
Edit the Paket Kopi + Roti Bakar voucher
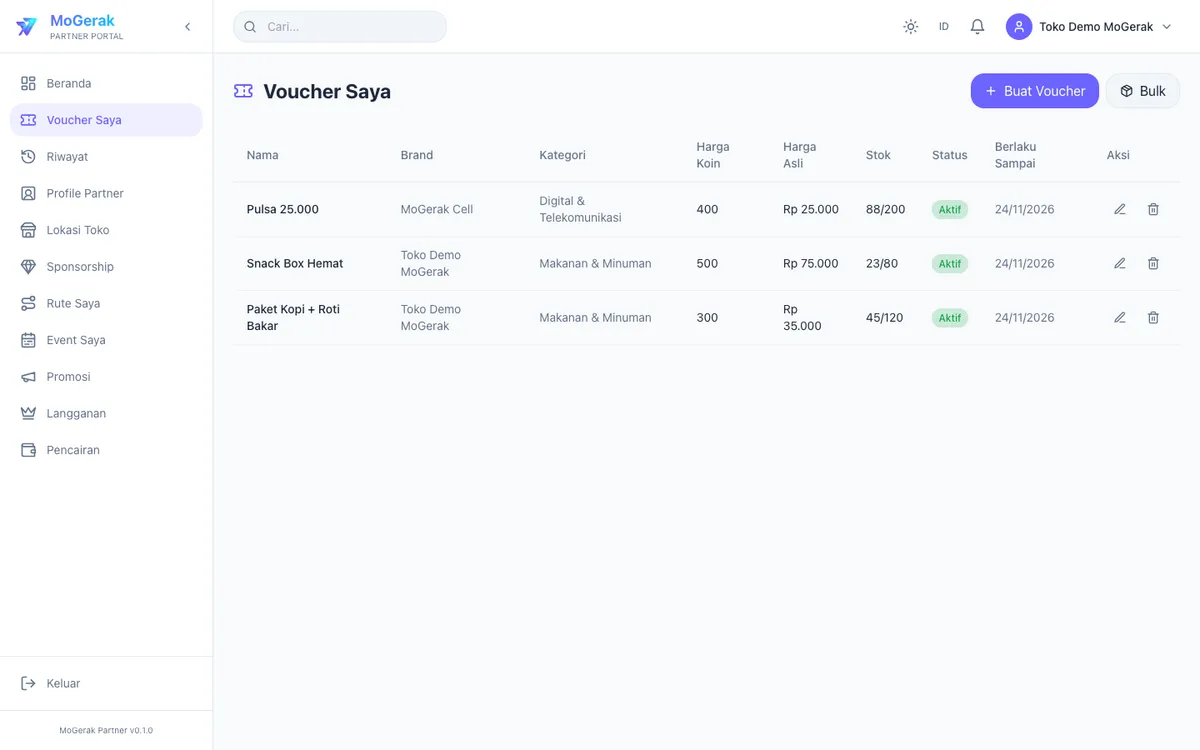click(x=1120, y=317)
